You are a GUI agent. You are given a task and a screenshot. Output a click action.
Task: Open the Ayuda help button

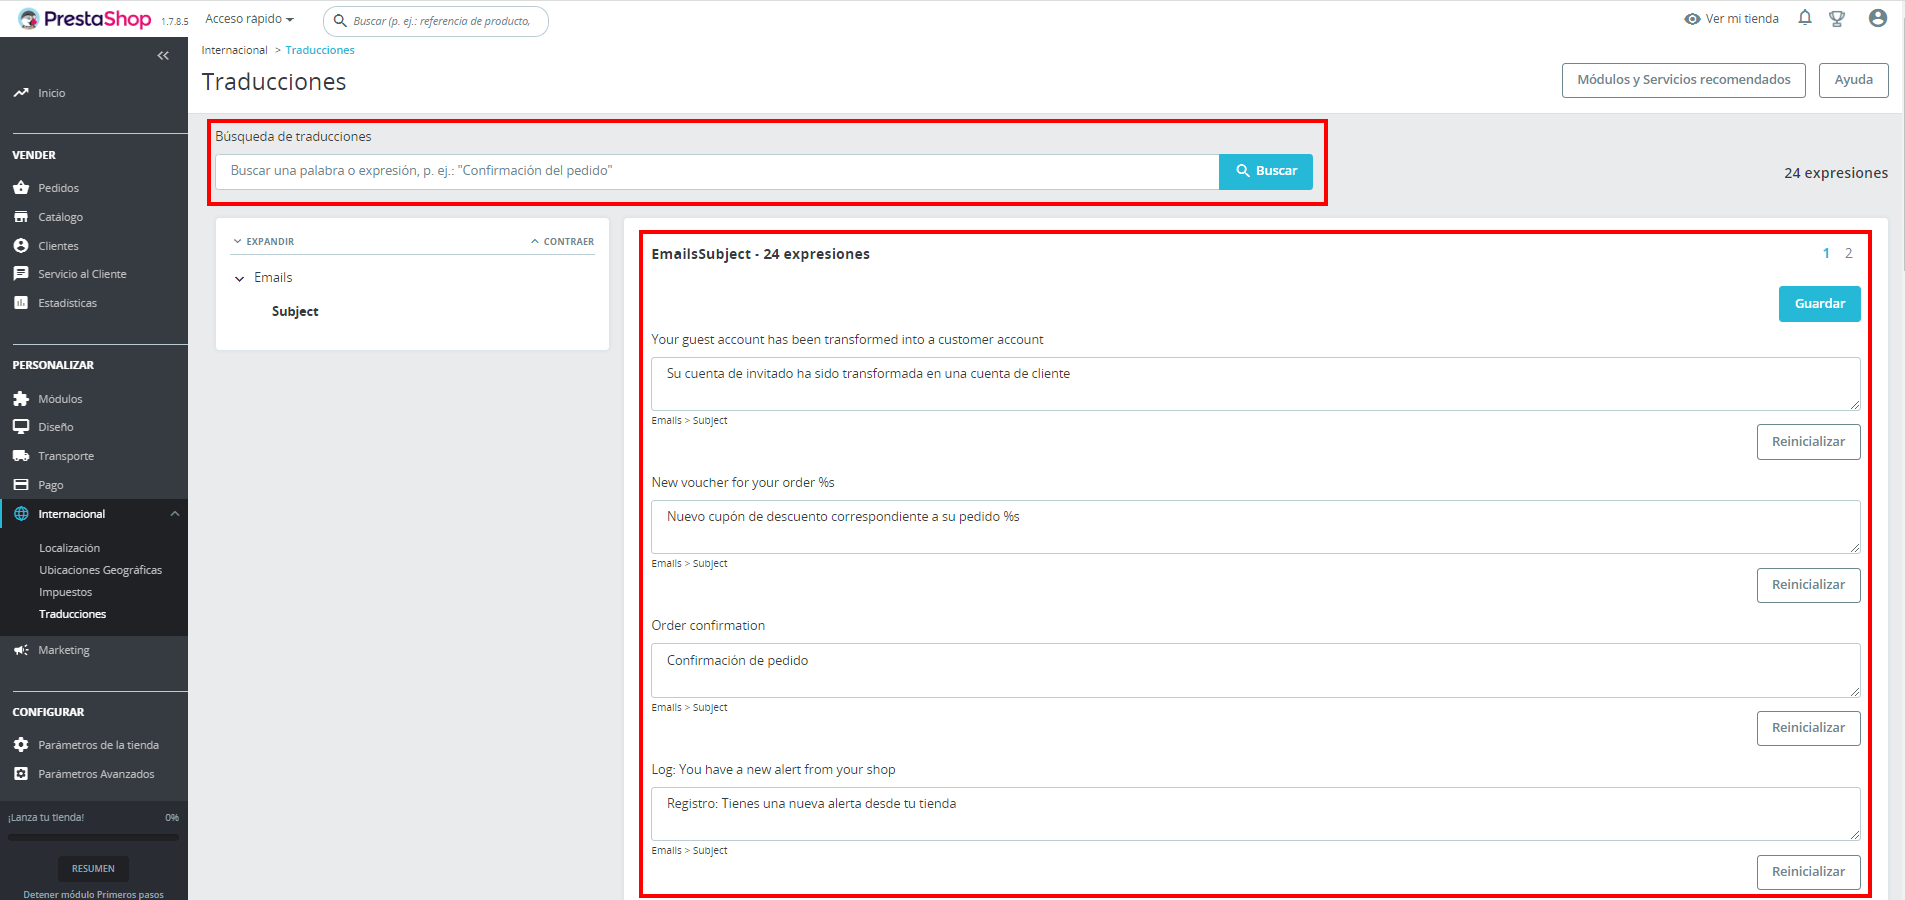coord(1854,80)
